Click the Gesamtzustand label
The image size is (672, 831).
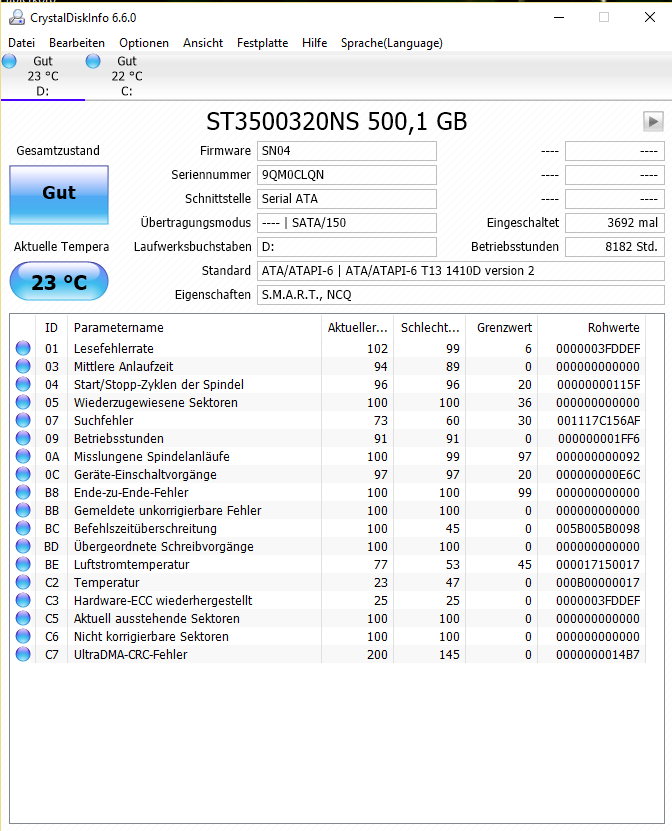tap(58, 151)
